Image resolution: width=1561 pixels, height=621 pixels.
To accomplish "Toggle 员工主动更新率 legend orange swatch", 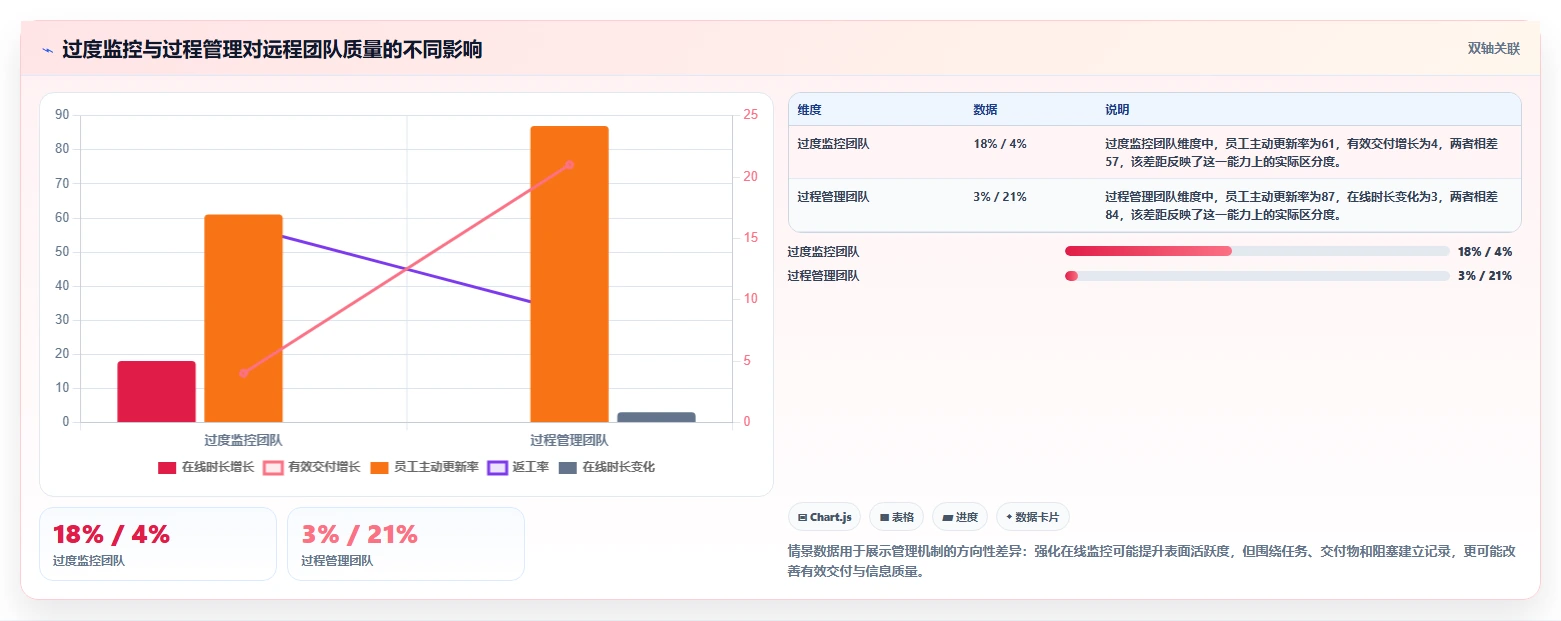I will tap(379, 468).
